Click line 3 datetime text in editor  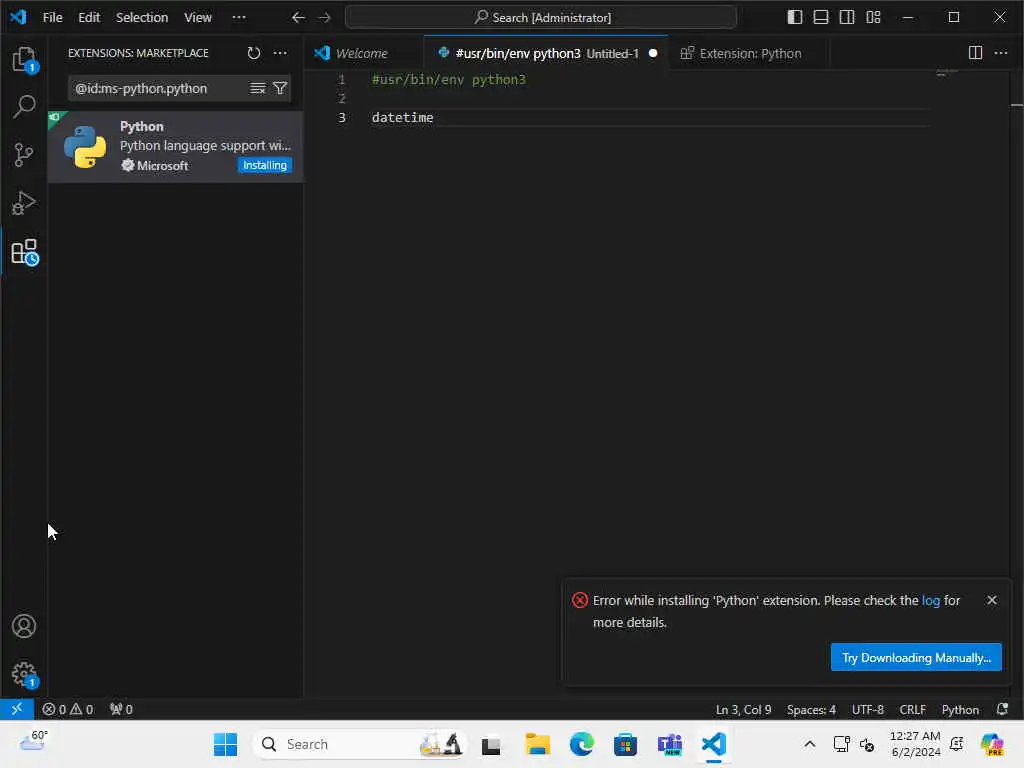[x=402, y=118]
